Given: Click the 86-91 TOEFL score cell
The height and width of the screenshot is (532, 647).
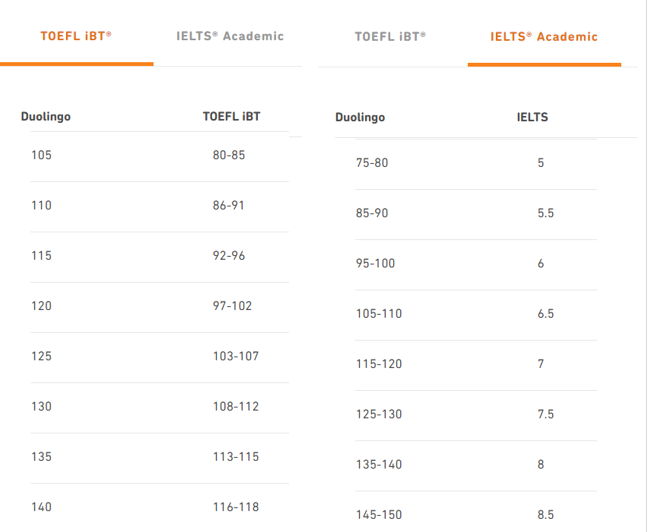Looking at the screenshot, I should pyautogui.click(x=229, y=206).
